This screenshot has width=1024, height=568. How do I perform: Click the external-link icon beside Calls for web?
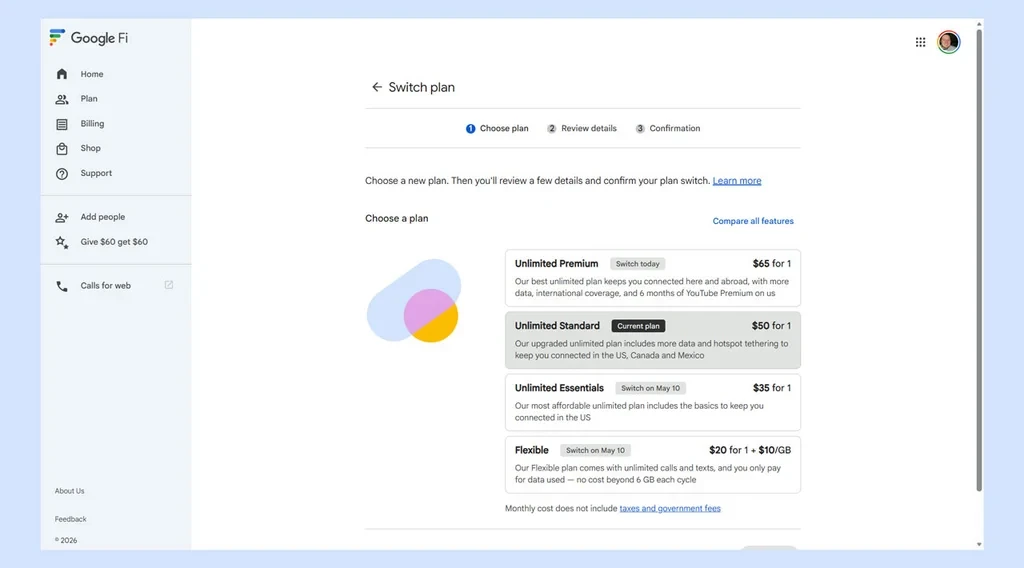pos(168,285)
